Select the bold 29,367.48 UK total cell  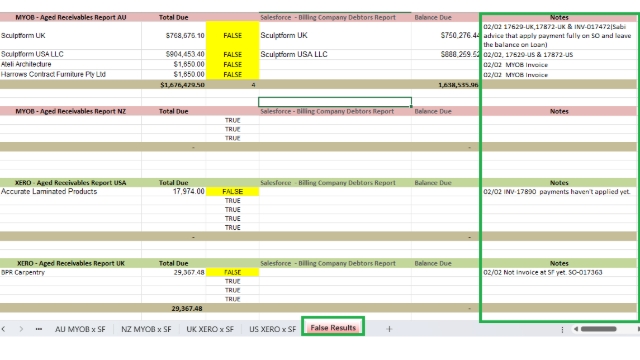click(x=174, y=309)
